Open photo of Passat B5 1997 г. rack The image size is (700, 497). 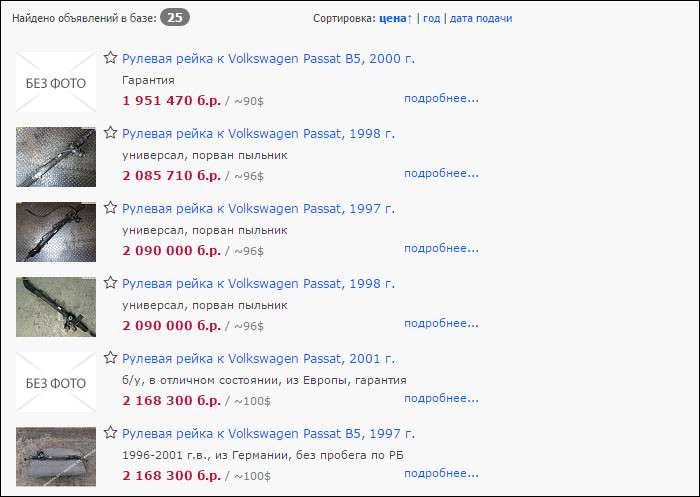point(56,457)
